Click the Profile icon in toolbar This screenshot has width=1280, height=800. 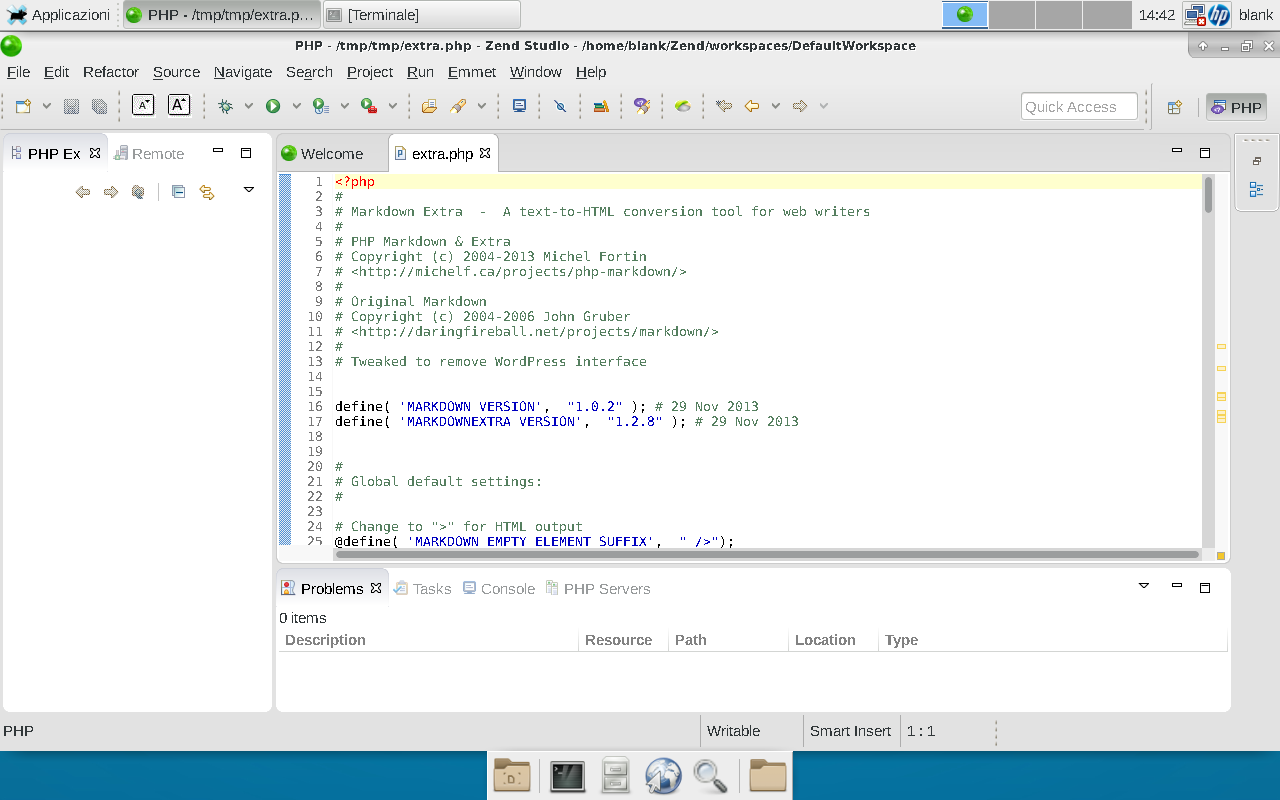pos(320,106)
